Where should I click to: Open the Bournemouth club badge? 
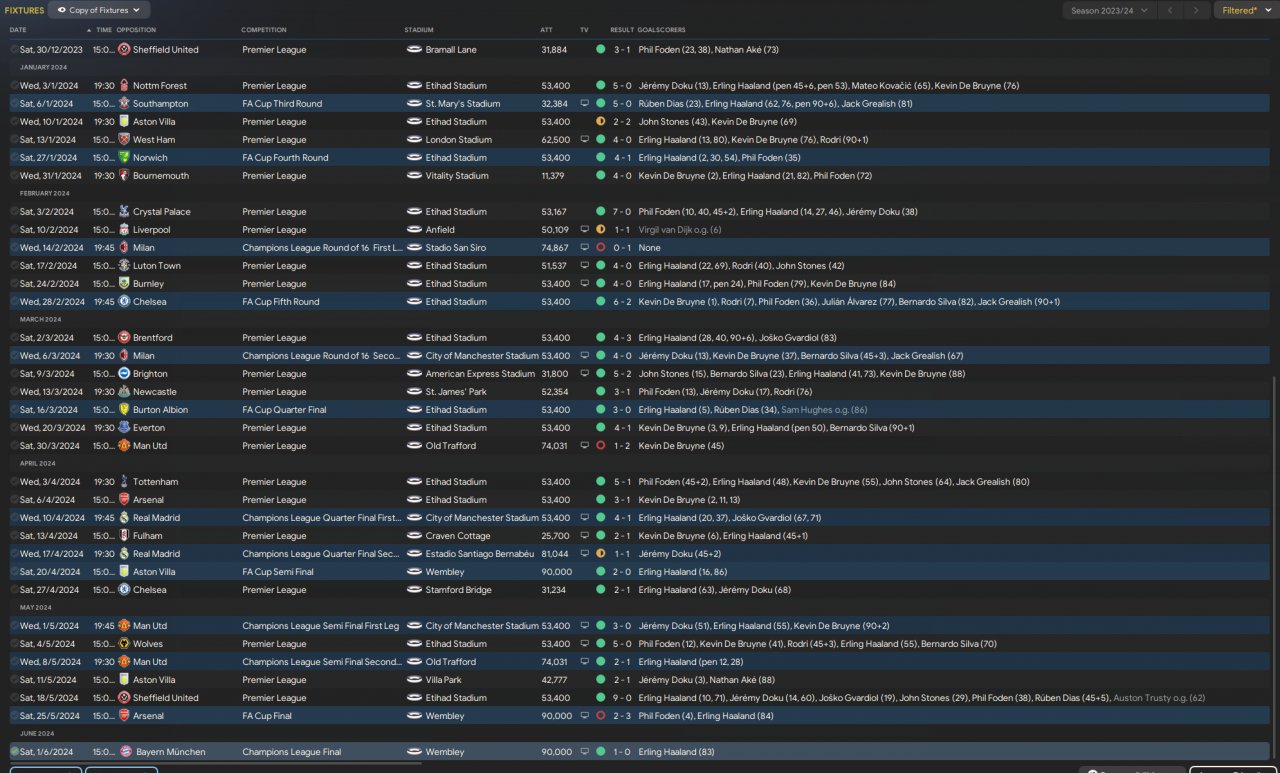click(124, 176)
